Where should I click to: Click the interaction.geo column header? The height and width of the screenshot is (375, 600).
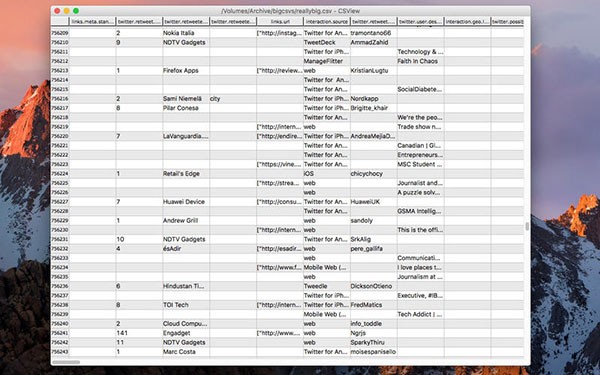tap(467, 22)
